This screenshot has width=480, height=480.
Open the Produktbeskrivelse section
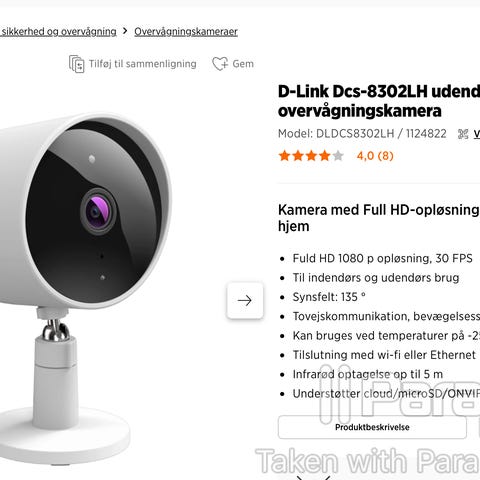(372, 427)
